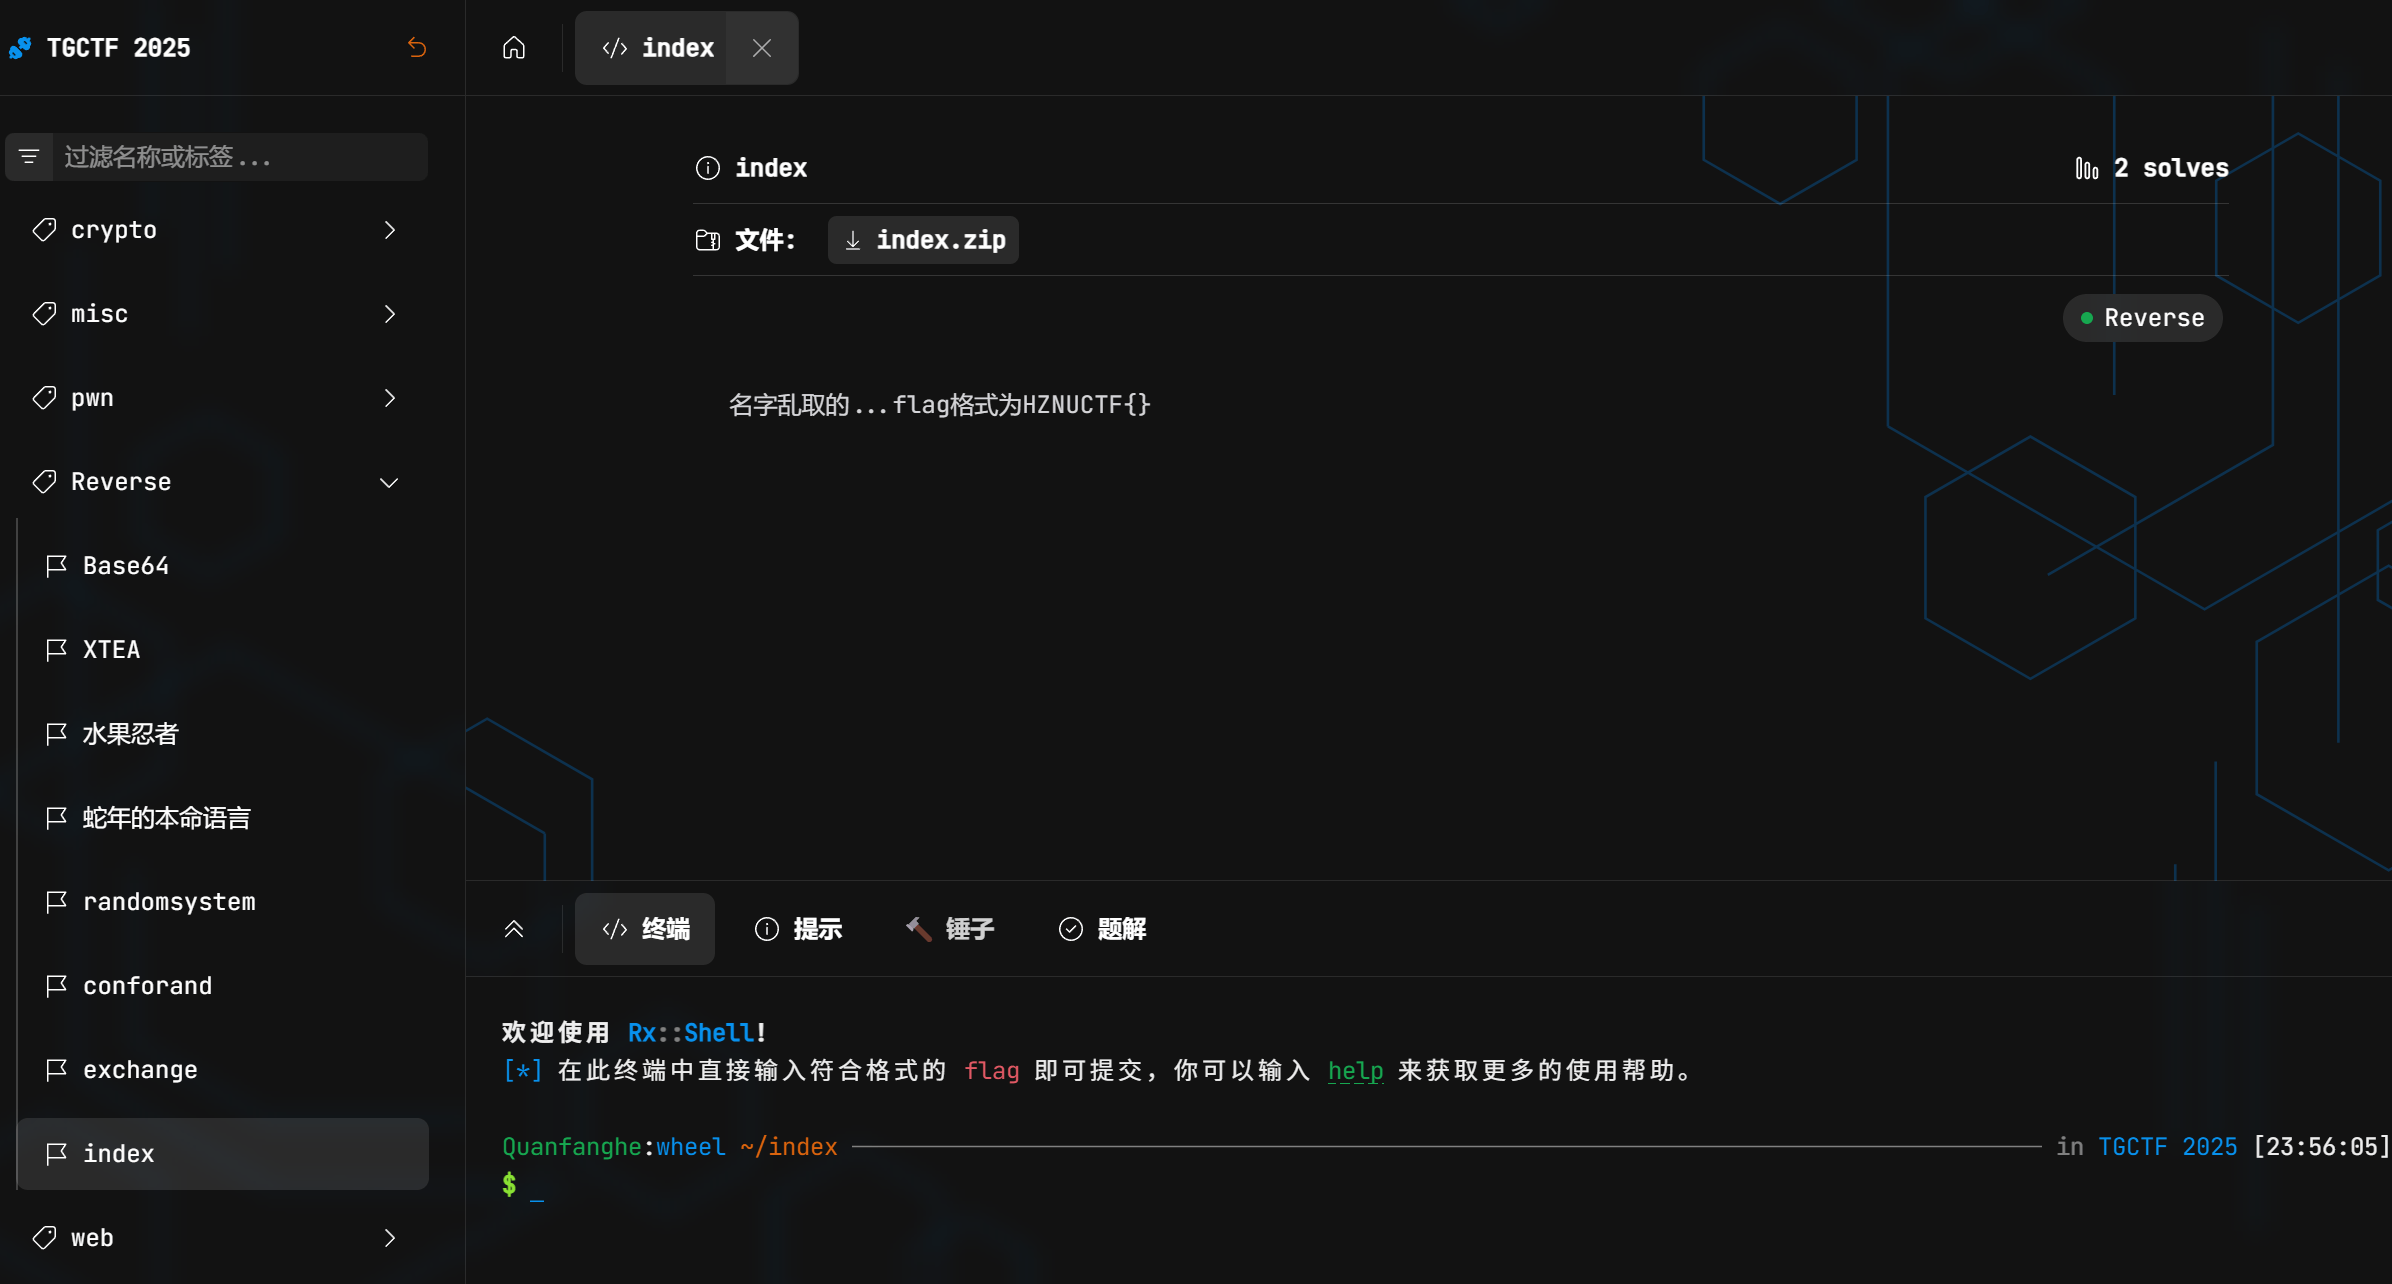Switch to the 题解 tab

[1100, 928]
